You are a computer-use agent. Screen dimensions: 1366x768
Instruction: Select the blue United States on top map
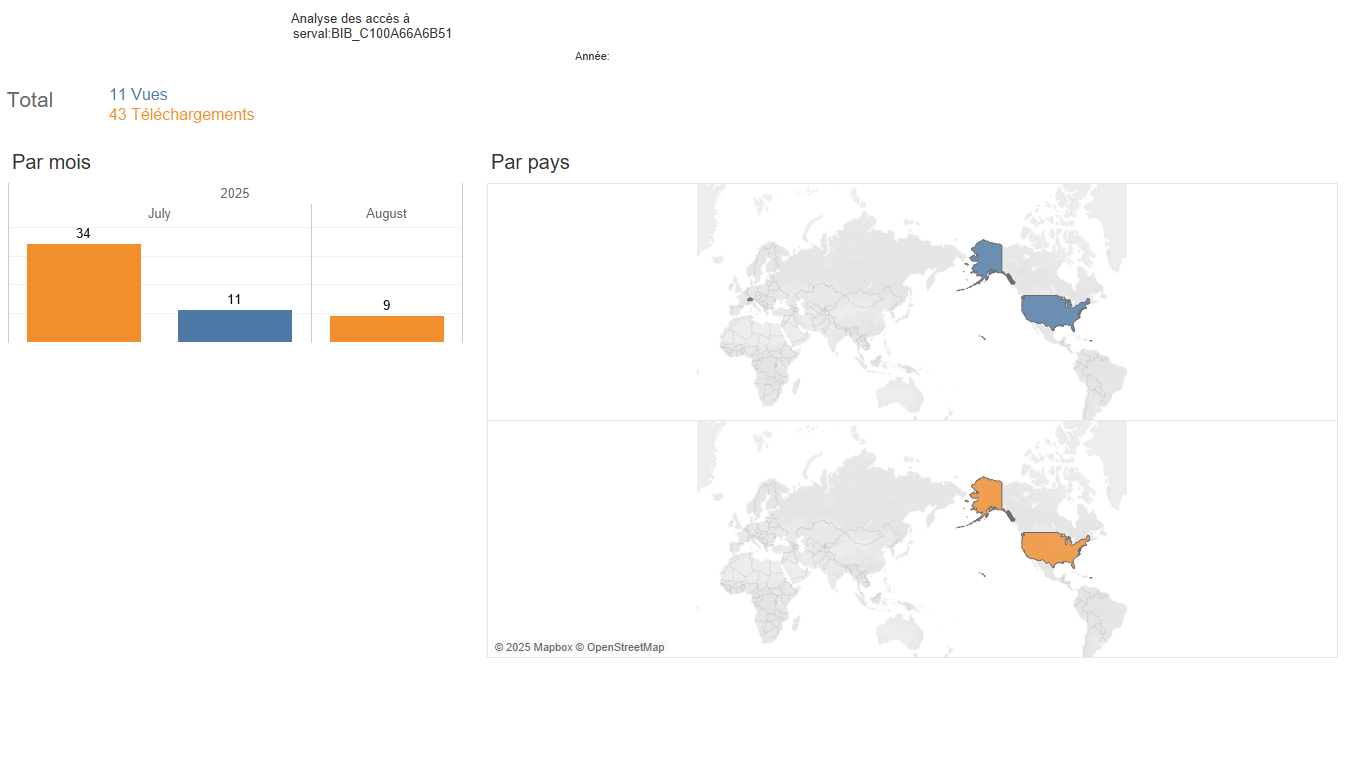pos(1052,313)
